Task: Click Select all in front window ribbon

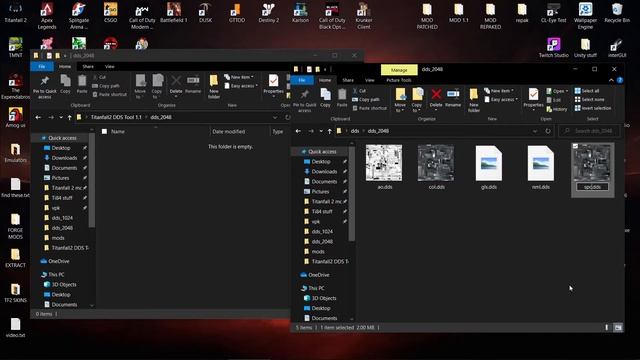Action: coord(587,91)
